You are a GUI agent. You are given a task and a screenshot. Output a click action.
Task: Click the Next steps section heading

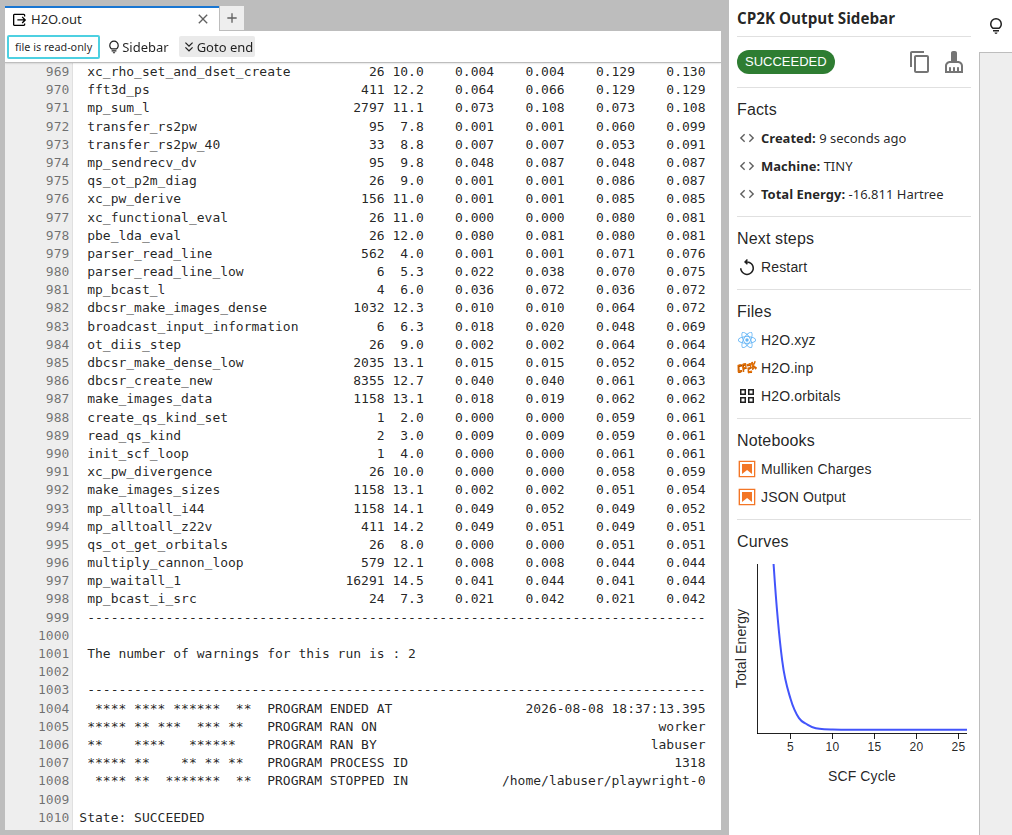(x=775, y=239)
